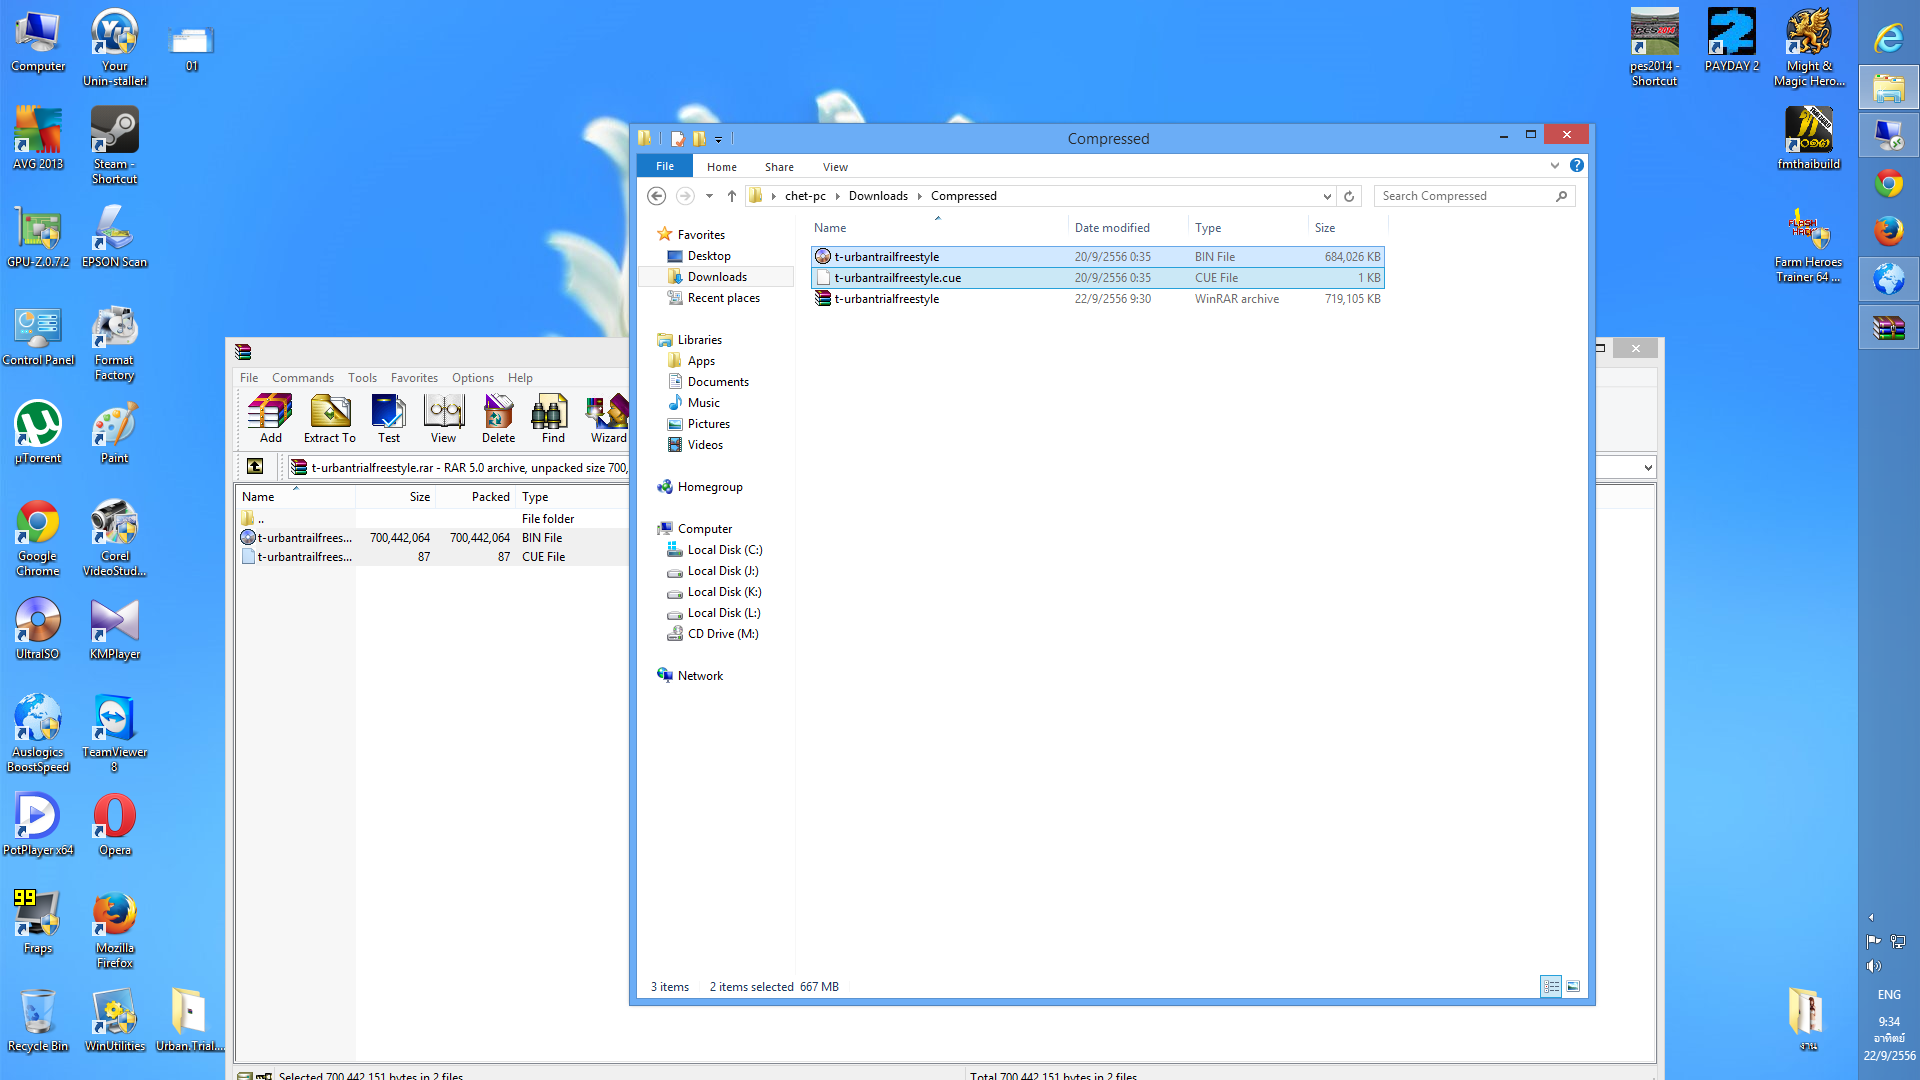Click the WinRAR Test icon

pos(388,417)
